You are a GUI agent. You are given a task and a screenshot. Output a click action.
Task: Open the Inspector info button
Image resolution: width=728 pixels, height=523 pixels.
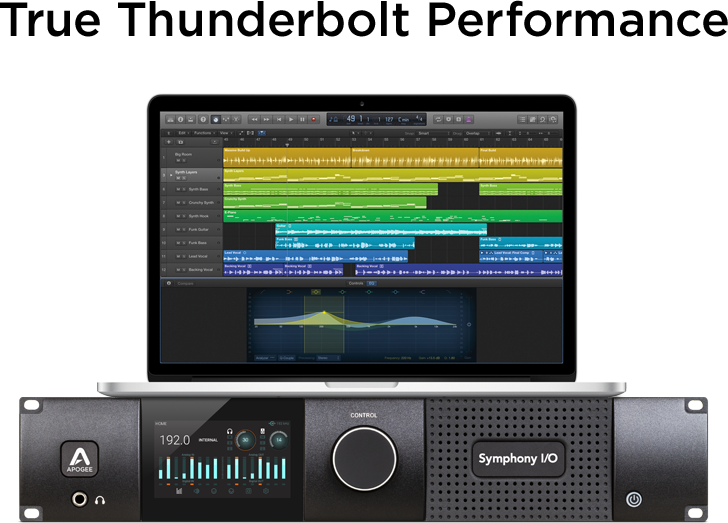pos(181,119)
